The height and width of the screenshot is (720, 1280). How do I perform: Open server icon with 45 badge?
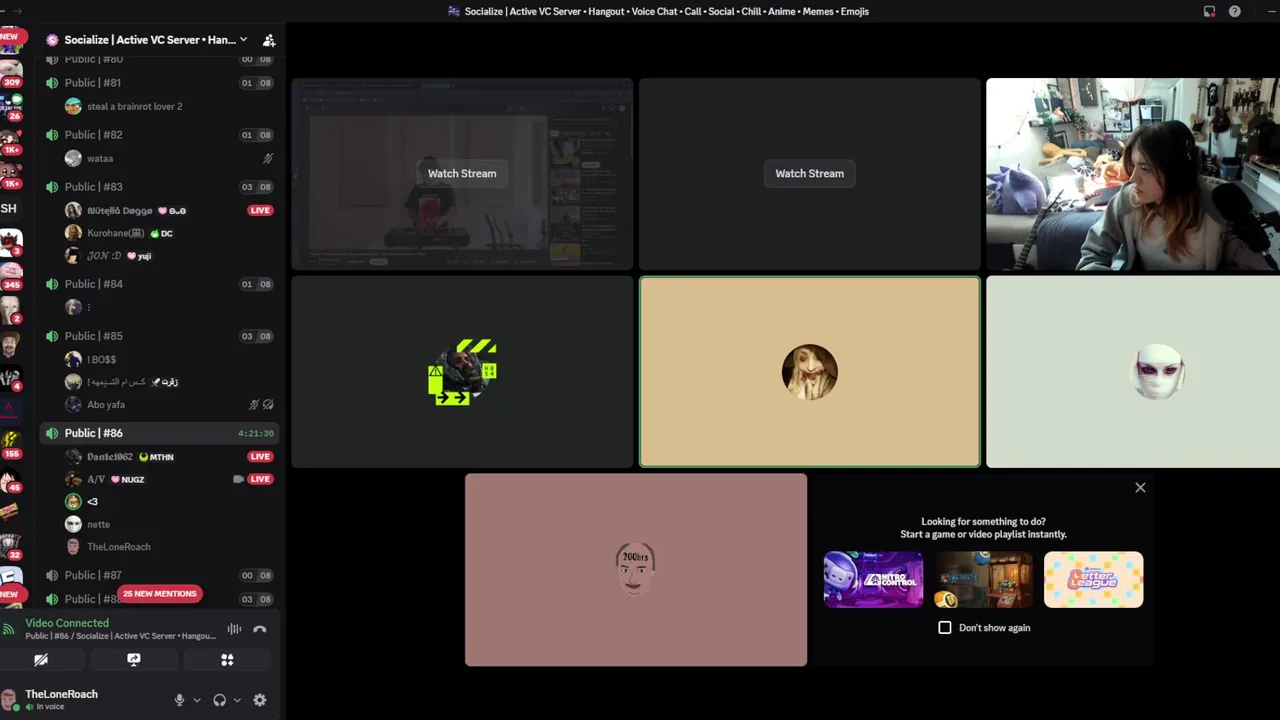[x=10, y=478]
